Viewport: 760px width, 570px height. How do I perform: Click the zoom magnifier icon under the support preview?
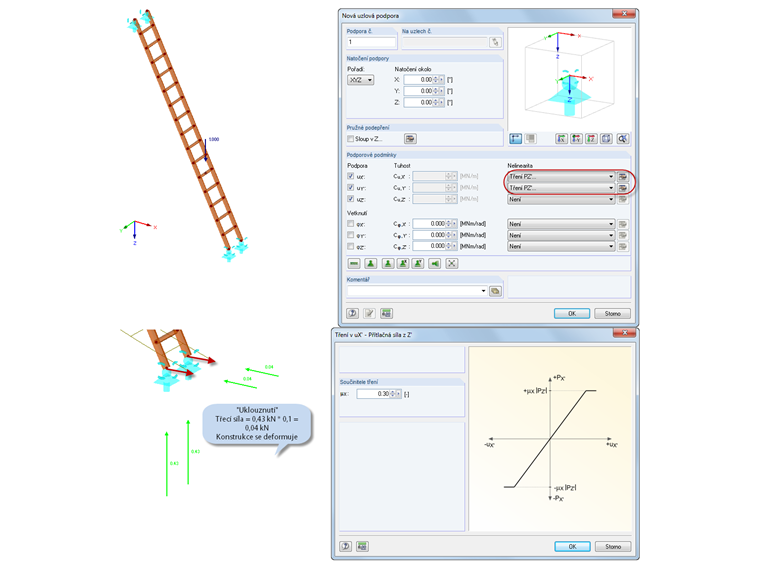pyautogui.click(x=622, y=139)
